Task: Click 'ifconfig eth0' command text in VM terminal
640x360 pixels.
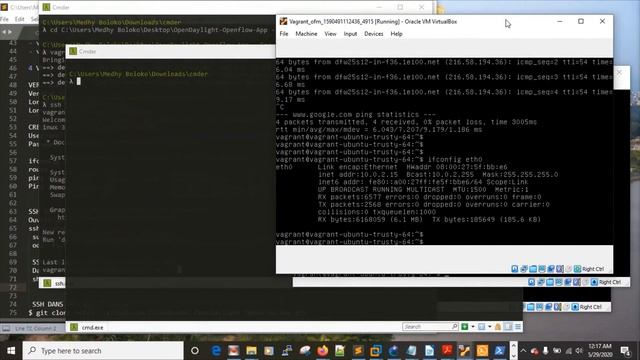Action: pos(455,160)
